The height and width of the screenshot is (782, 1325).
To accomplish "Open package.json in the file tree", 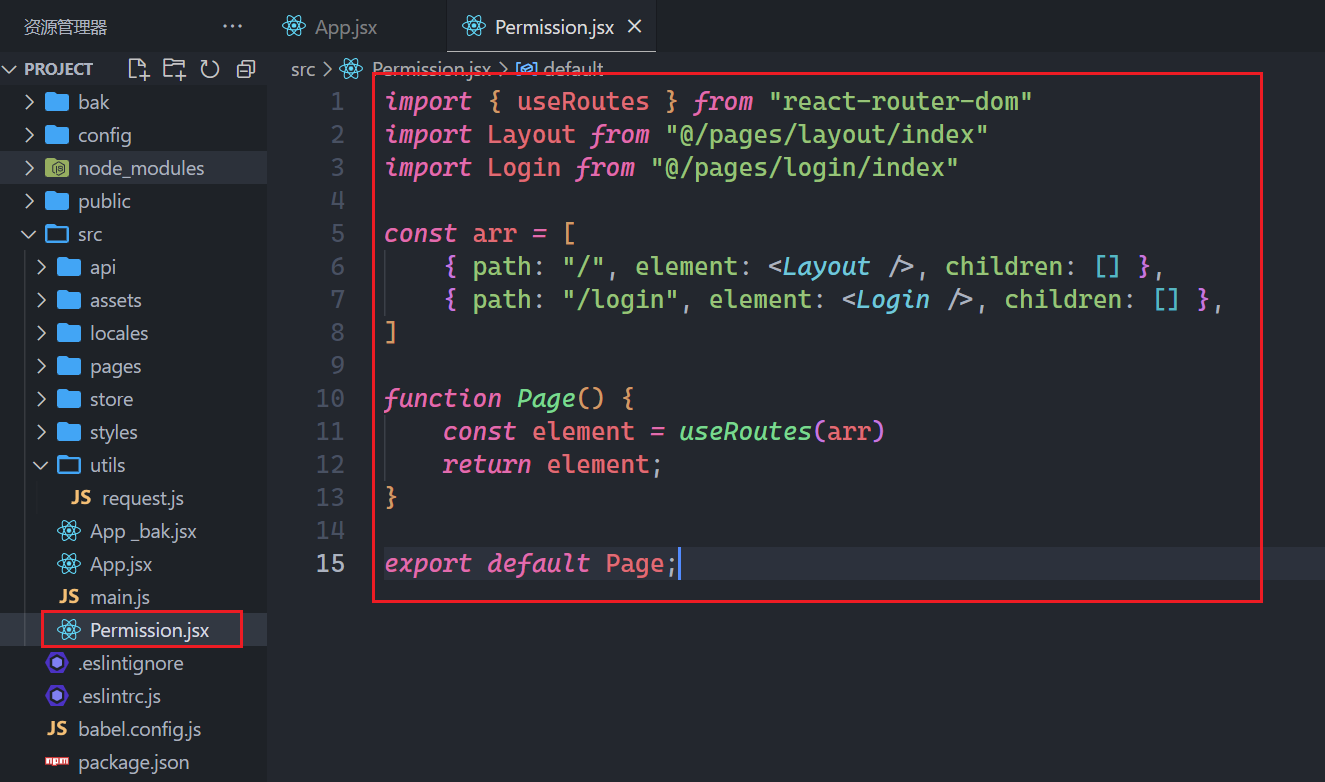I will coord(133,762).
